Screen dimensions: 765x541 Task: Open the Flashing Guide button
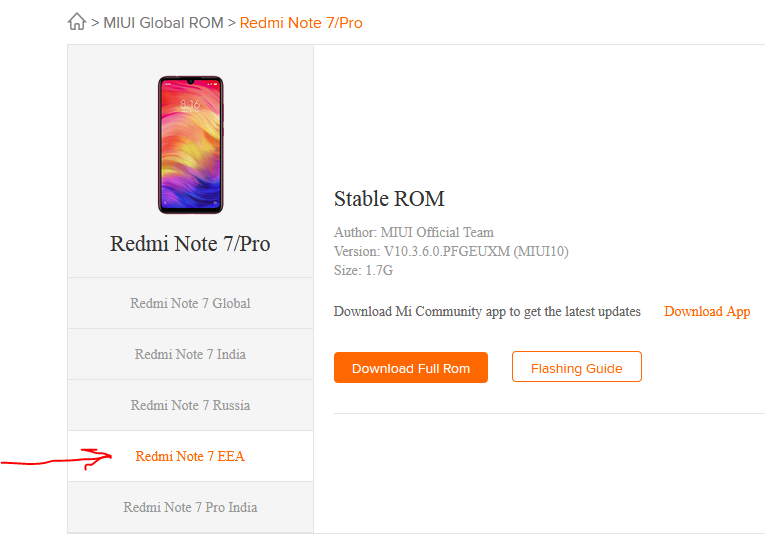pyautogui.click(x=576, y=368)
